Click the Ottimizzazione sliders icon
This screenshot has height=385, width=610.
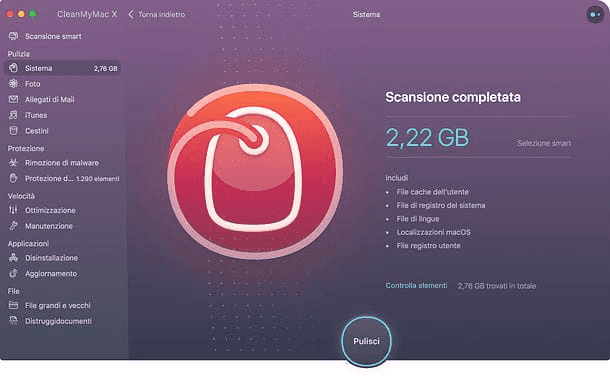tap(13, 210)
